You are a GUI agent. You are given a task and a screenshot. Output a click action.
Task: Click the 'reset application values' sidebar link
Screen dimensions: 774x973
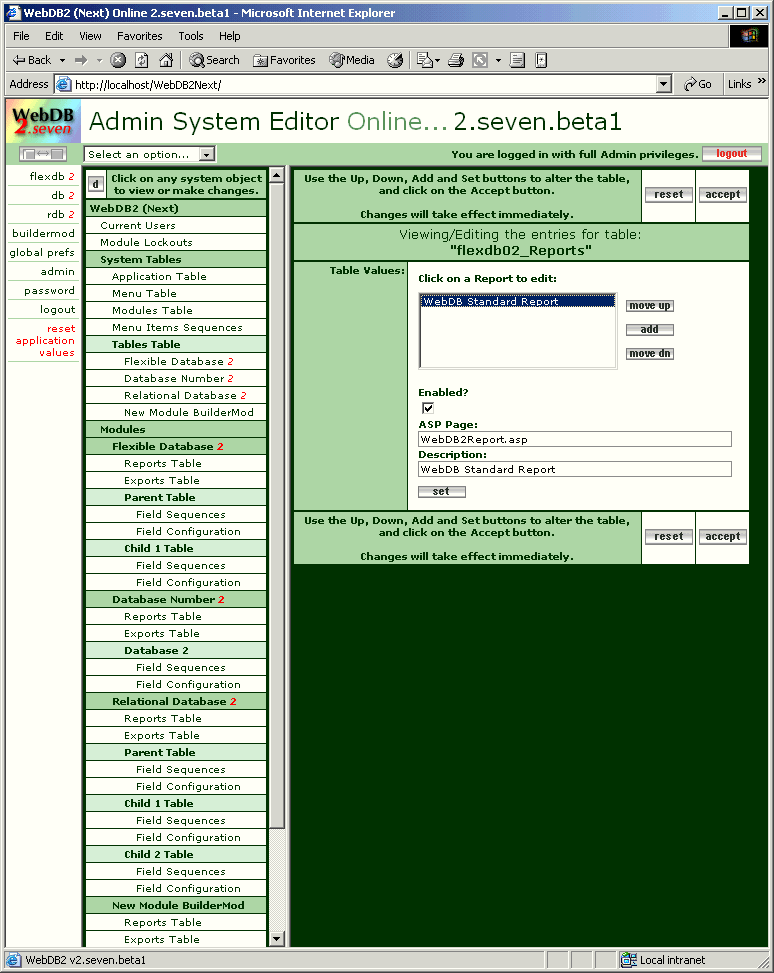(x=45, y=340)
